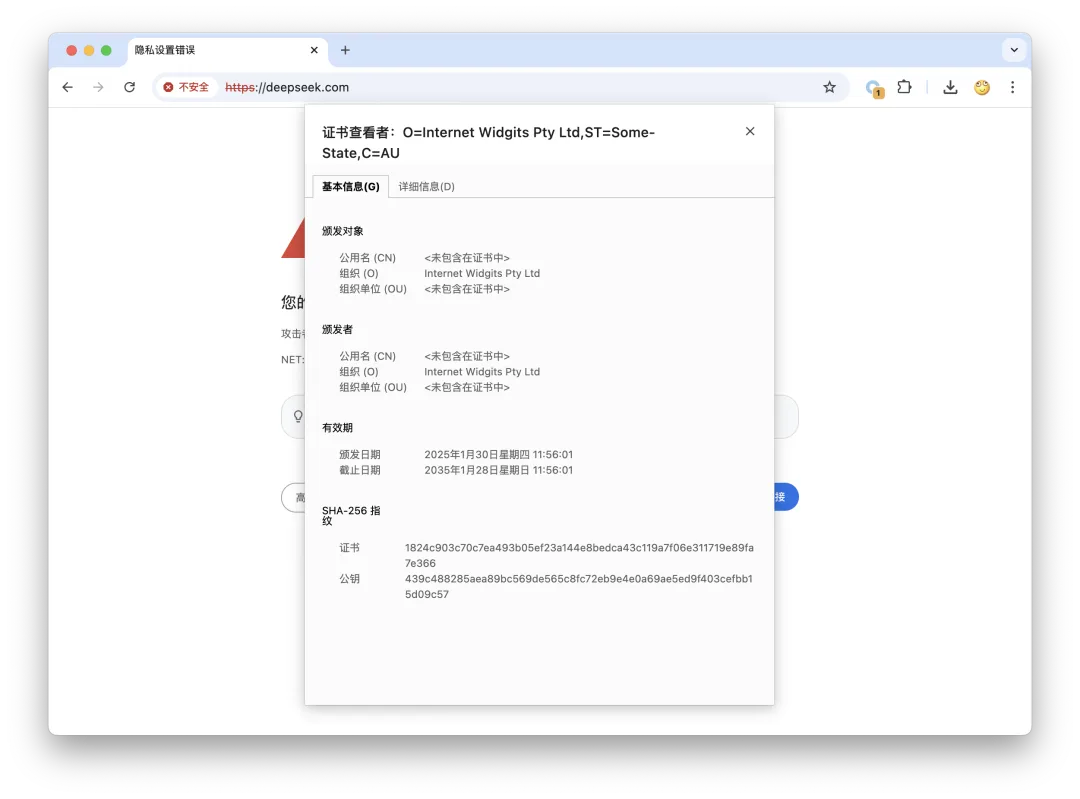Go back to the previous page
Image resolution: width=1080 pixels, height=799 pixels.
(68, 87)
